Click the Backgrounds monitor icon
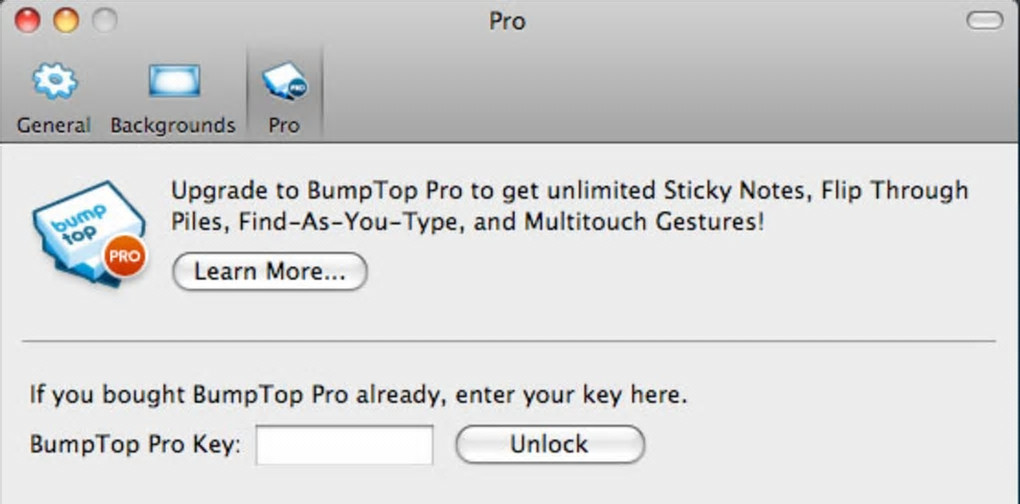The width and height of the screenshot is (1020, 504). 174,82
